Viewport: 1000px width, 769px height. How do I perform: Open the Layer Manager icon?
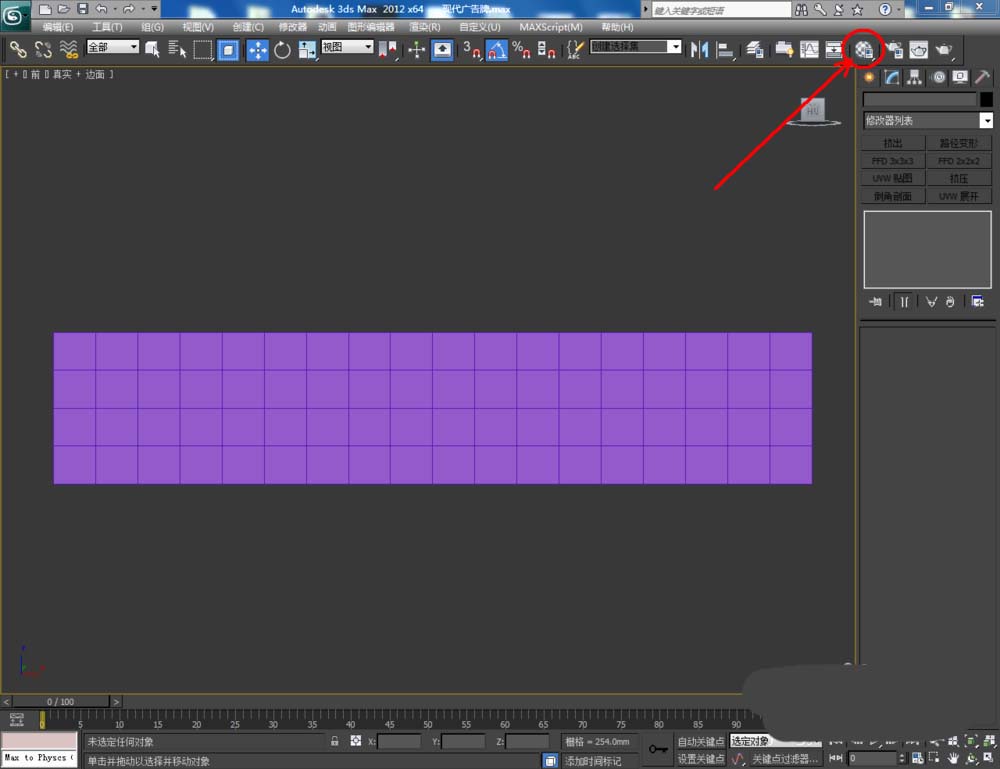[755, 50]
